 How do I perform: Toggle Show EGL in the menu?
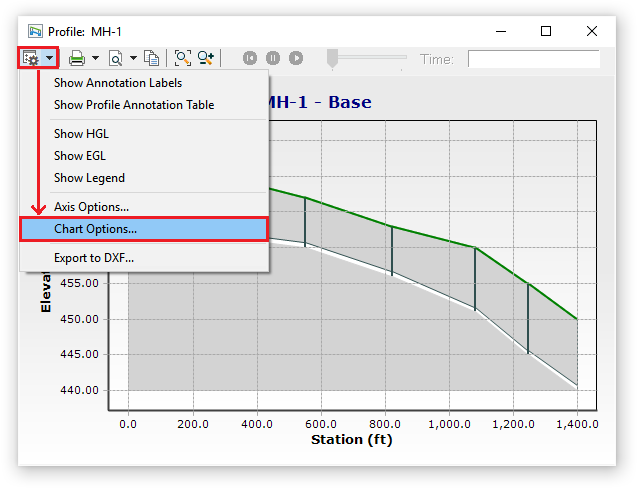[x=79, y=156]
